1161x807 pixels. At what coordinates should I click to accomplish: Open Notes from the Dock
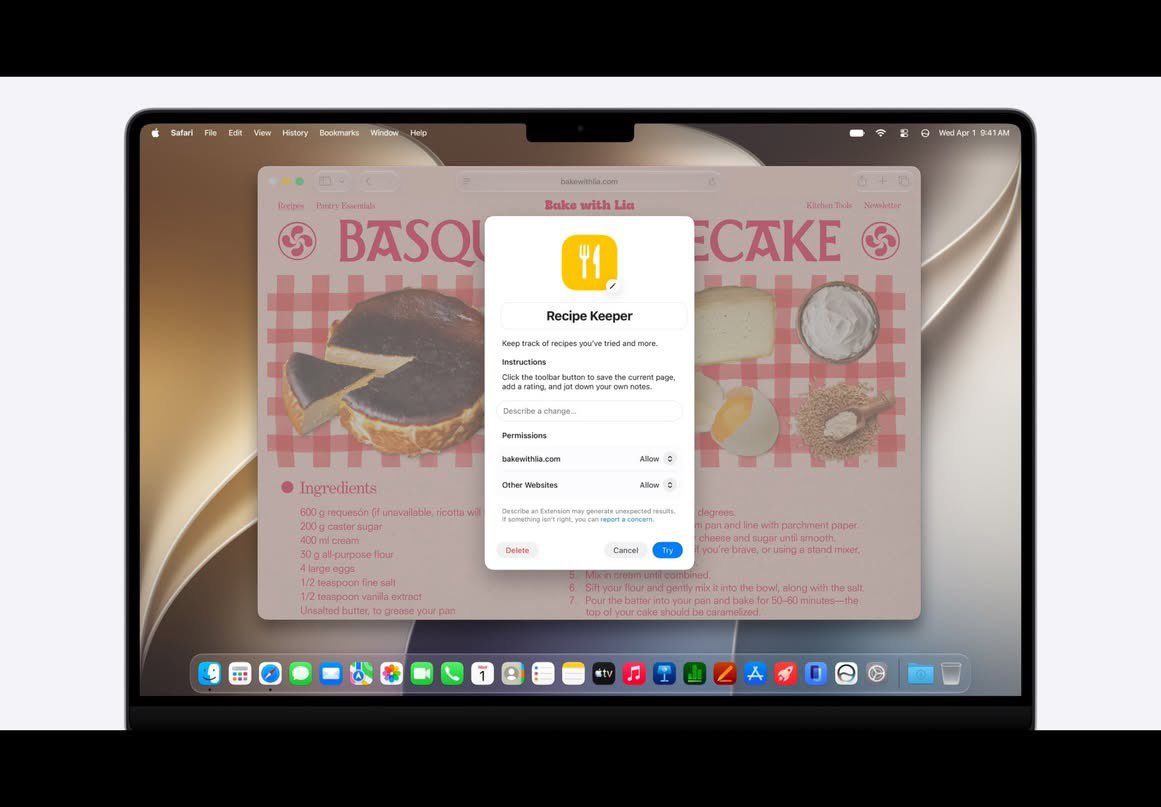click(x=573, y=673)
